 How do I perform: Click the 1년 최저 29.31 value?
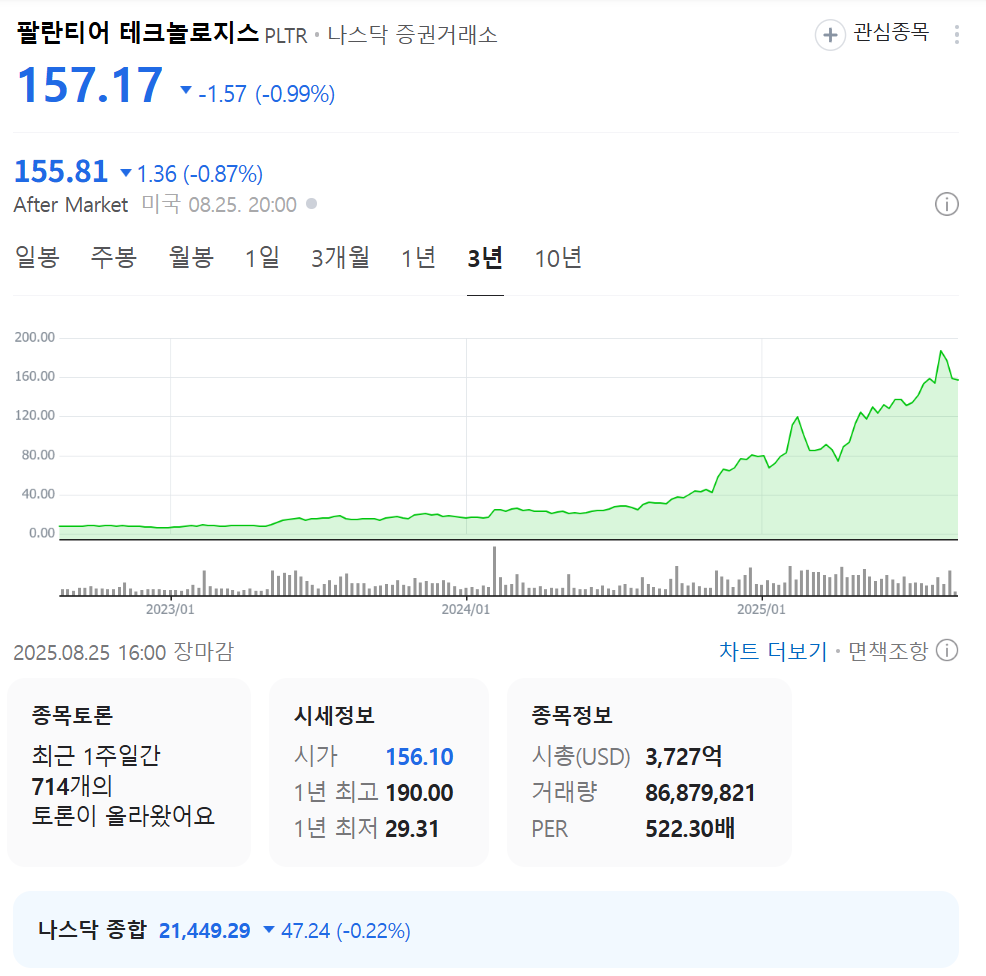[x=412, y=828]
